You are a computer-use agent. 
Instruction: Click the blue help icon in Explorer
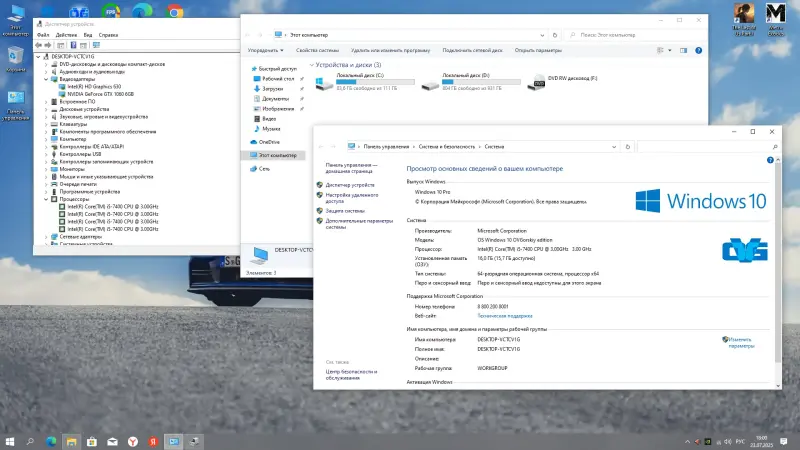pos(698,51)
